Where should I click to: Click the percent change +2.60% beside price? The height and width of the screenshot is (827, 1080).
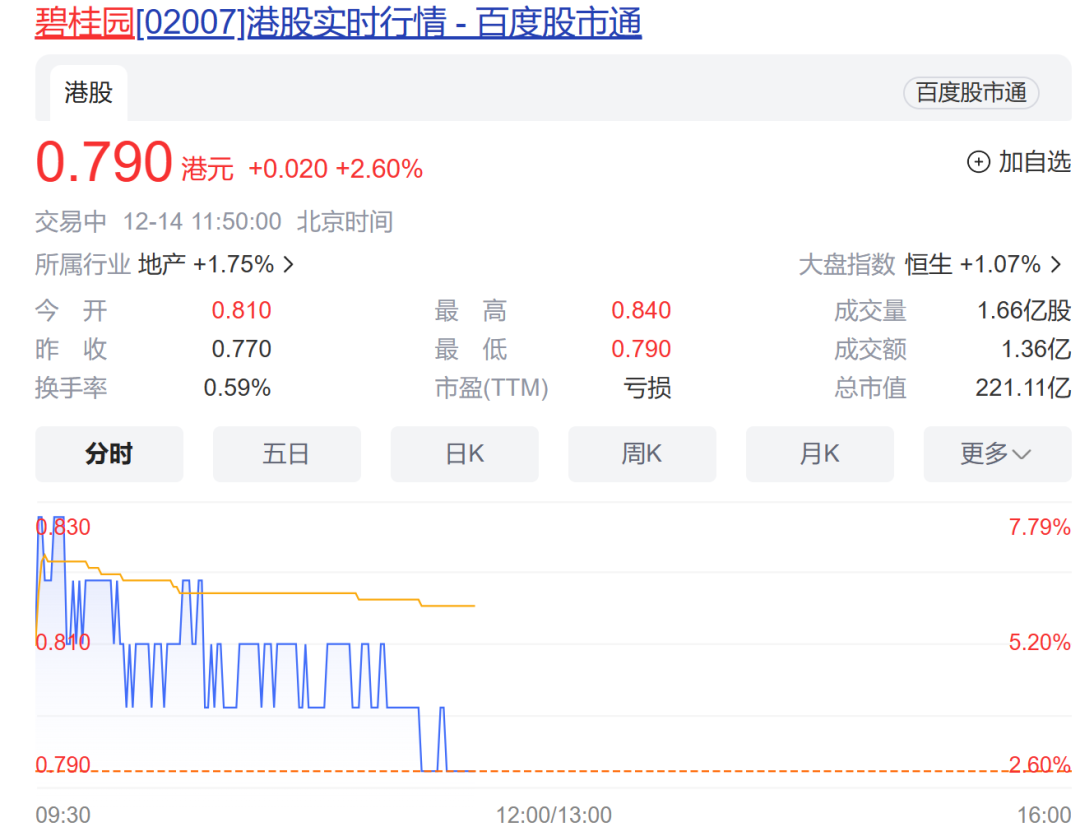tap(380, 169)
